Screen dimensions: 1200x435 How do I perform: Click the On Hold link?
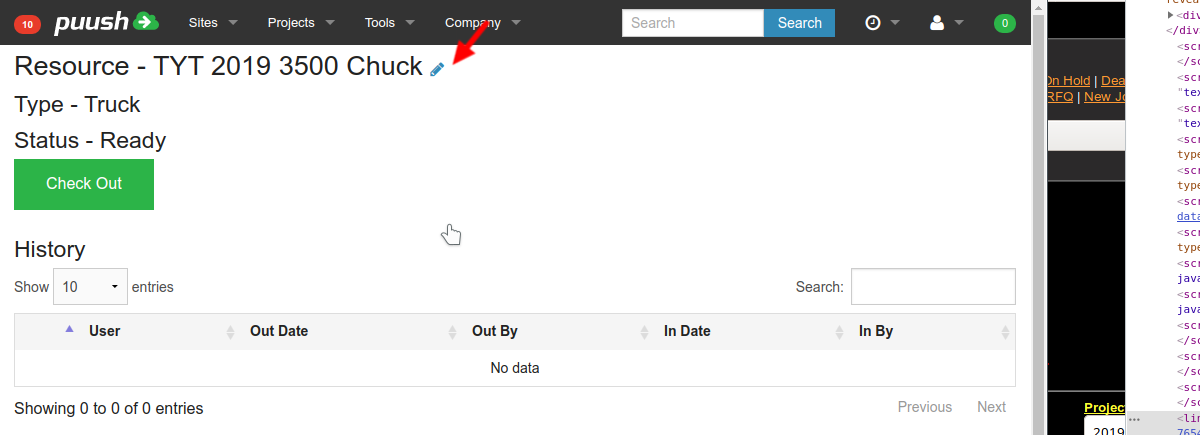(1068, 81)
